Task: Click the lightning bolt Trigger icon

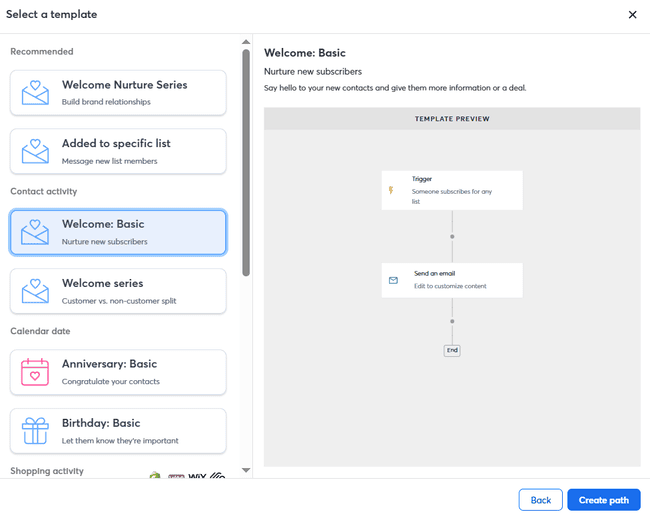Action: coord(392,190)
